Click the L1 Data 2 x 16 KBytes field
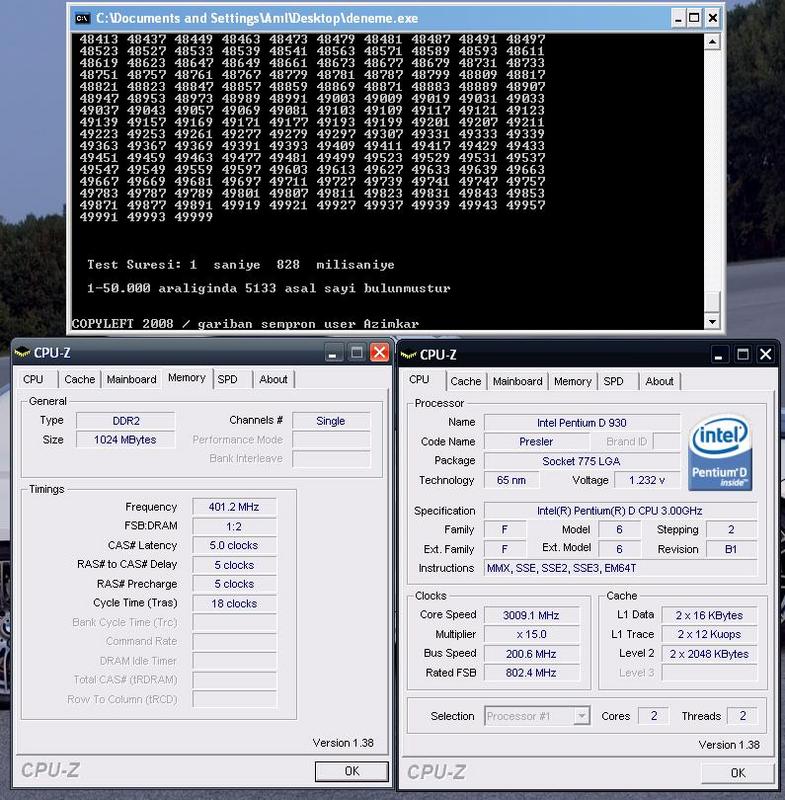Viewport: 785px width, 800px height. pyautogui.click(x=710, y=615)
